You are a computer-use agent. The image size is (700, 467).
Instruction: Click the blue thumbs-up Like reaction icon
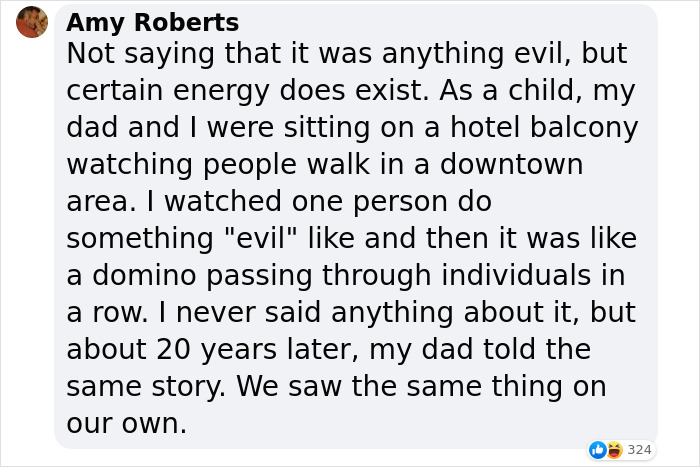(x=598, y=450)
